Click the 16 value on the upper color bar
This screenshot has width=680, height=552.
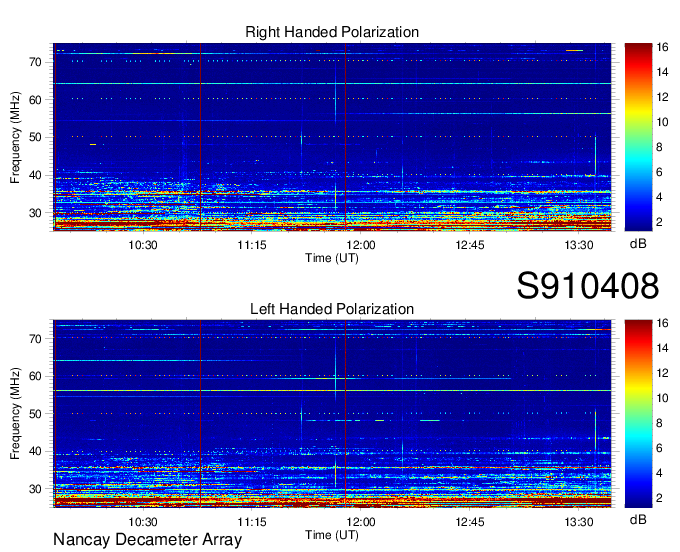(662, 47)
